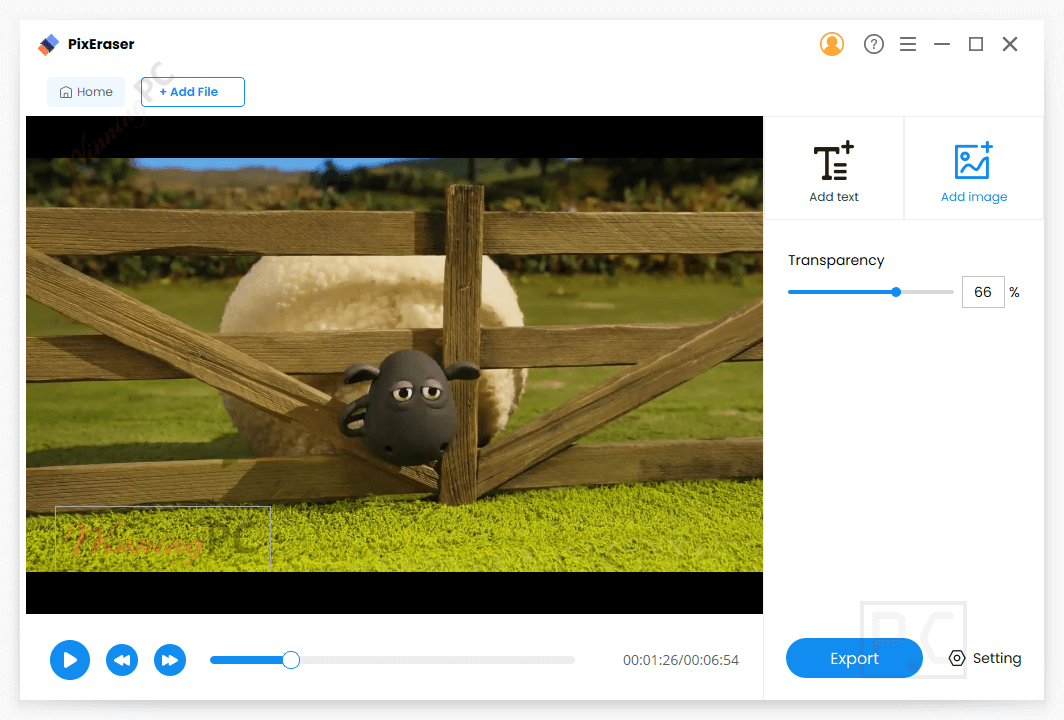Play the video

pos(70,660)
